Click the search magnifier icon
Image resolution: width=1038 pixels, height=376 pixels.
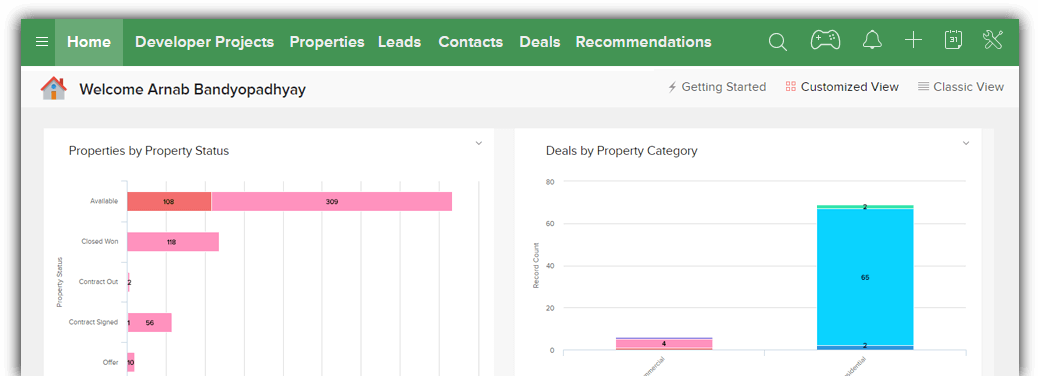778,42
